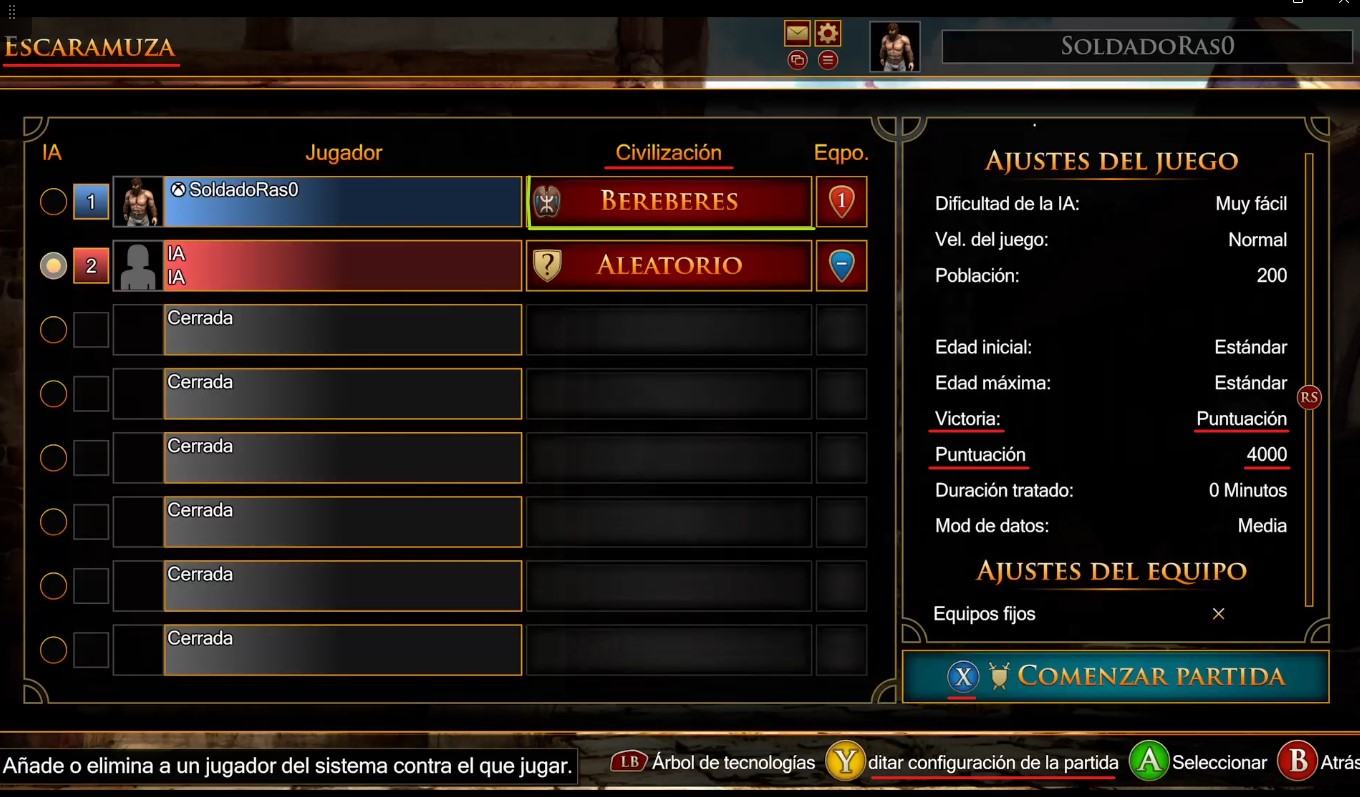Image resolution: width=1360 pixels, height=797 pixels.
Task: Toggle the IA radio button for player 2
Action: click(x=53, y=266)
